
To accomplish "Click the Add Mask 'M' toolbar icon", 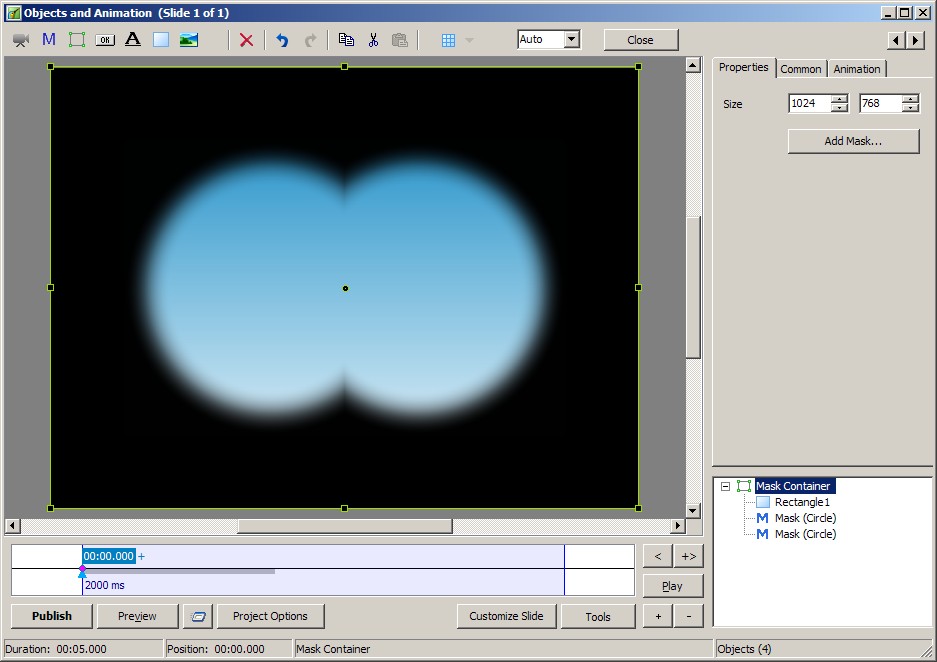I will 49,40.
